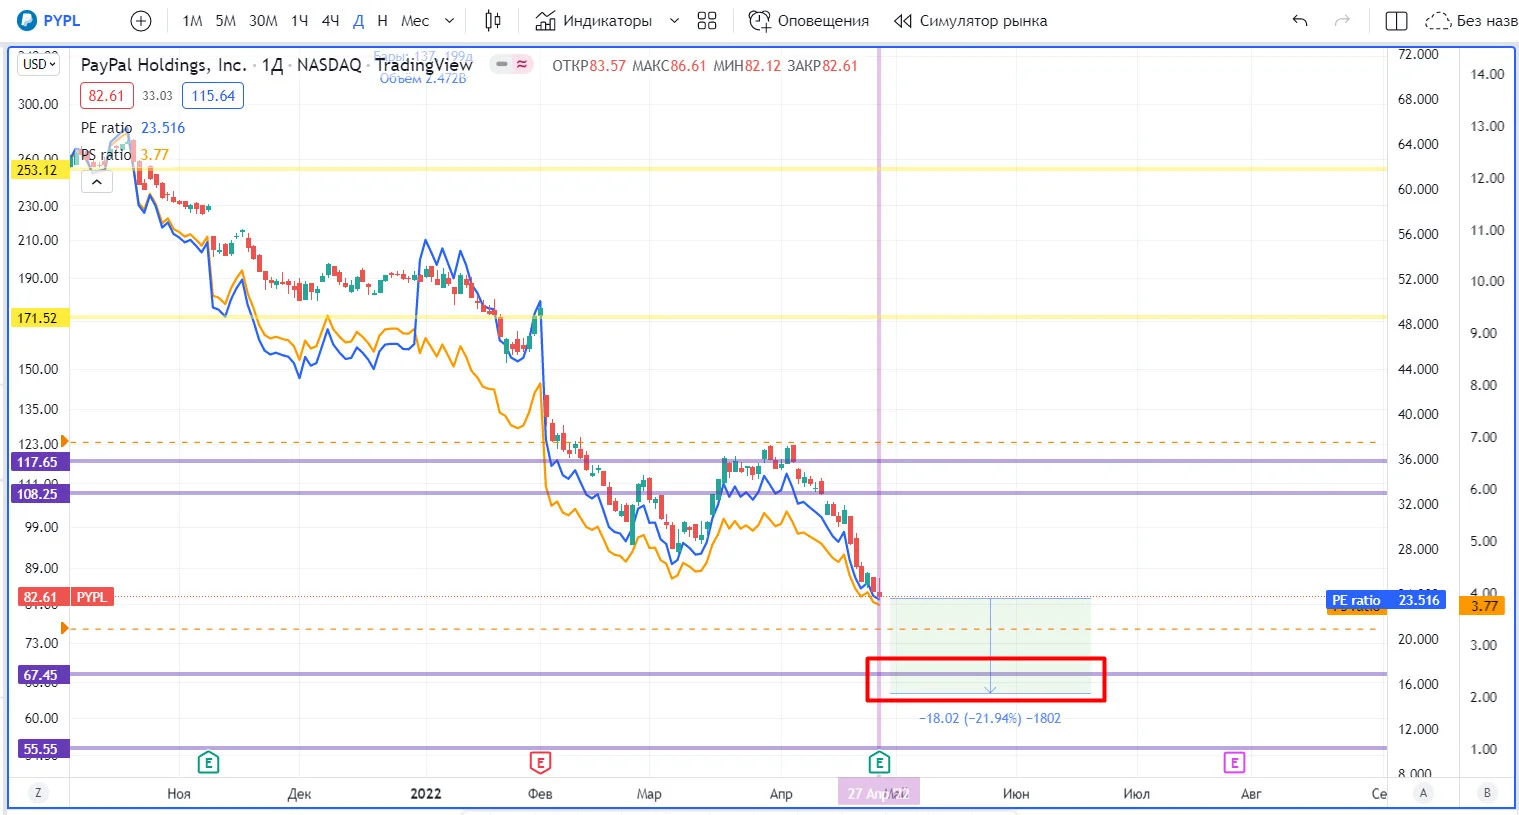Change currency with USD dropdown
This screenshot has height=815, width=1519.
[x=39, y=64]
